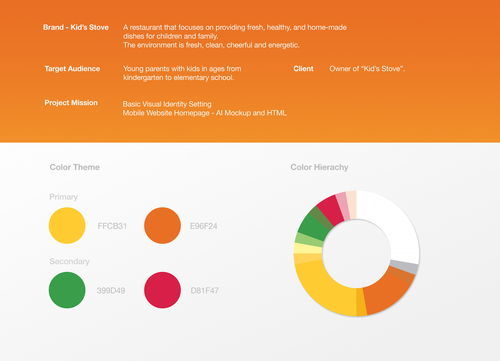Click the pink segment of the donut chart

(x=343, y=206)
